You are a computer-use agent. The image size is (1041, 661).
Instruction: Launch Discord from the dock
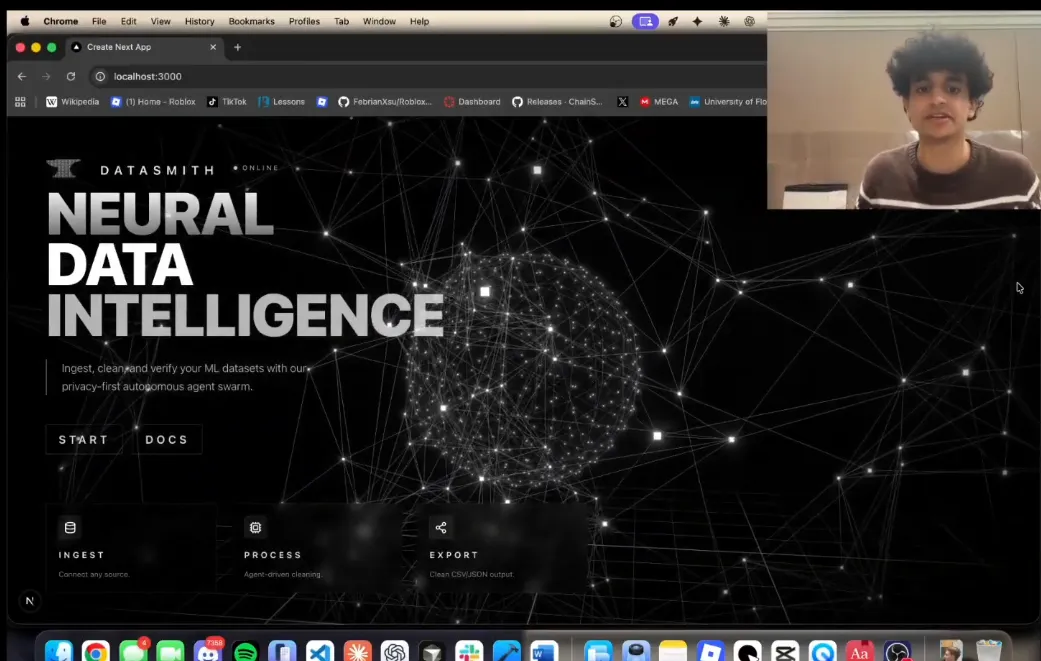208,650
